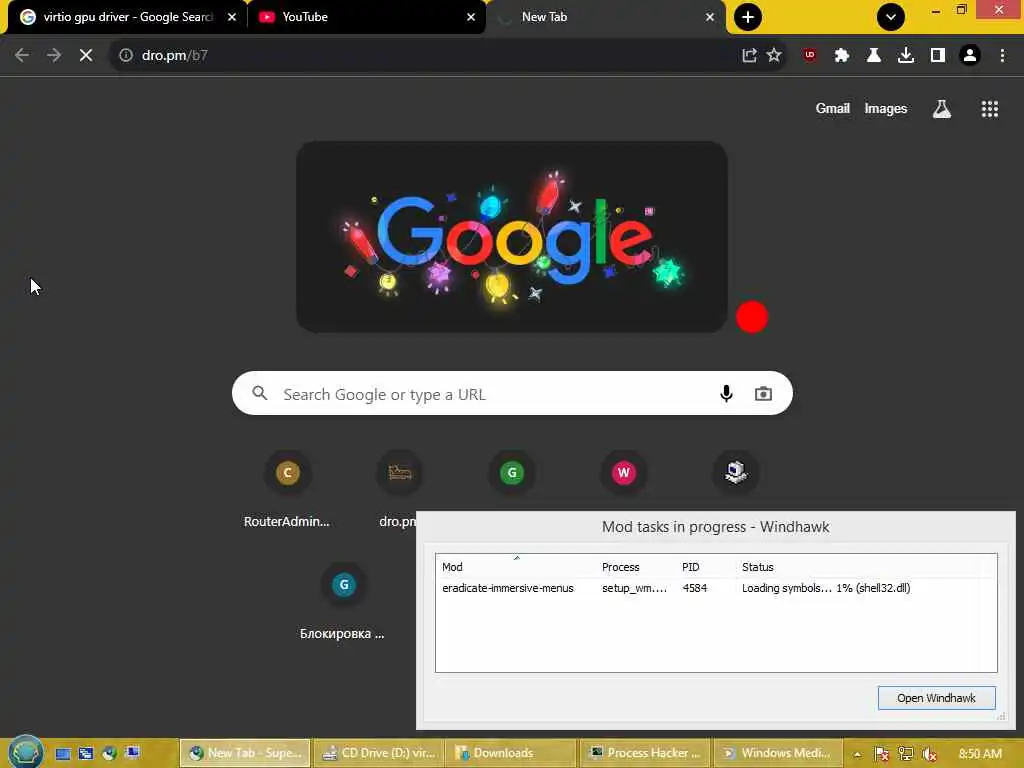Show hidden tray icons arrow

click(857, 754)
